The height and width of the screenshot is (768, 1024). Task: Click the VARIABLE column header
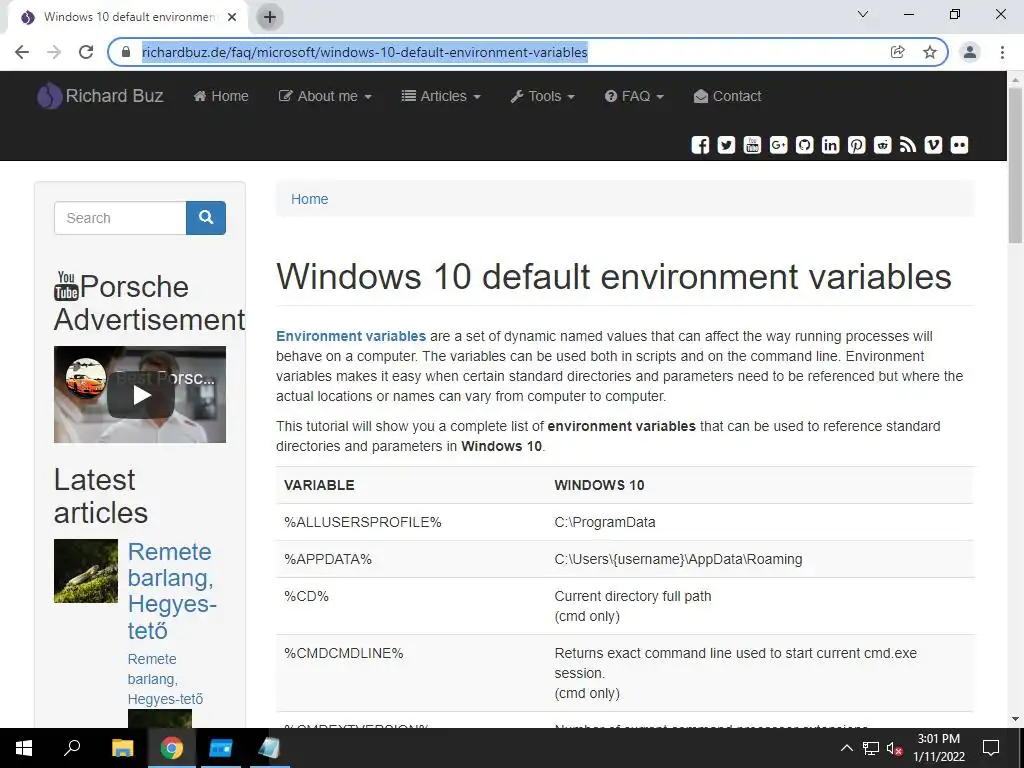pos(319,485)
